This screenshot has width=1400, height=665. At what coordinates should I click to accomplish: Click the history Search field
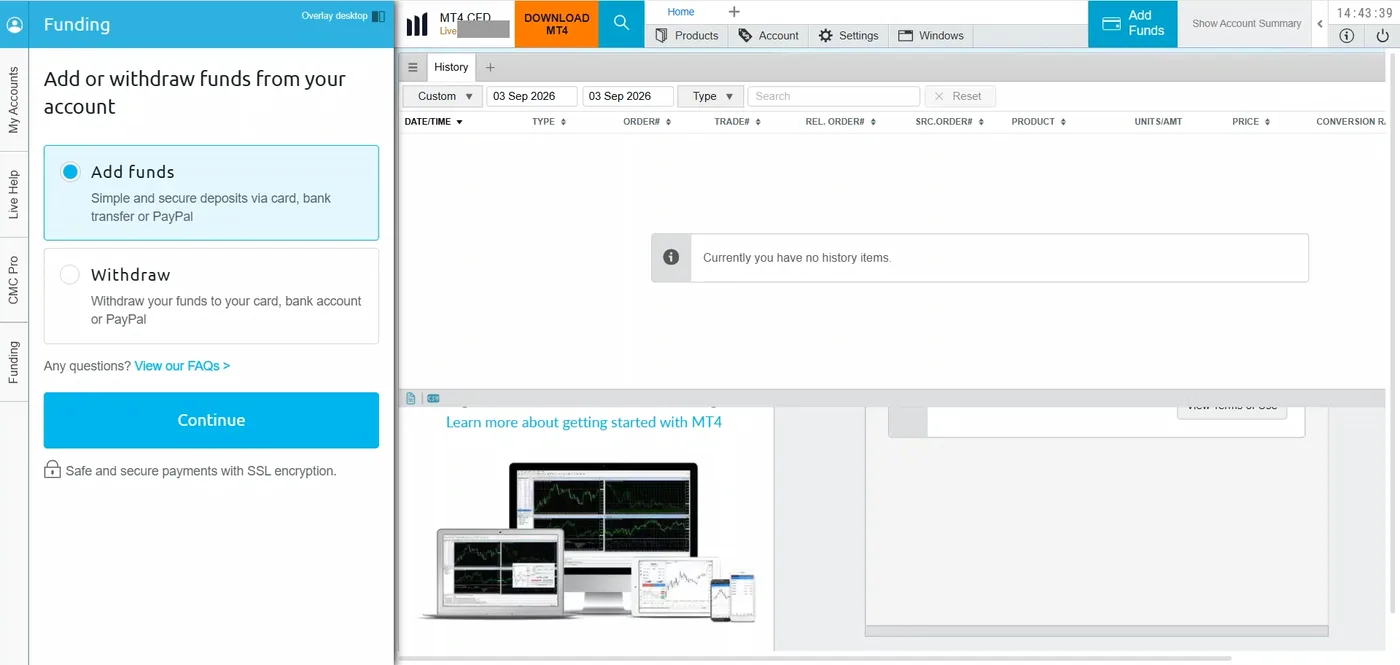click(834, 96)
